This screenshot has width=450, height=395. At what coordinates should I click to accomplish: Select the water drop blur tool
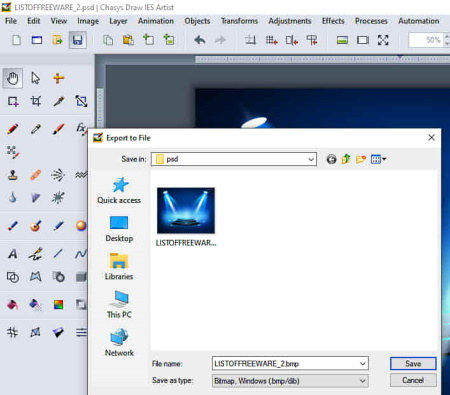pos(13,197)
